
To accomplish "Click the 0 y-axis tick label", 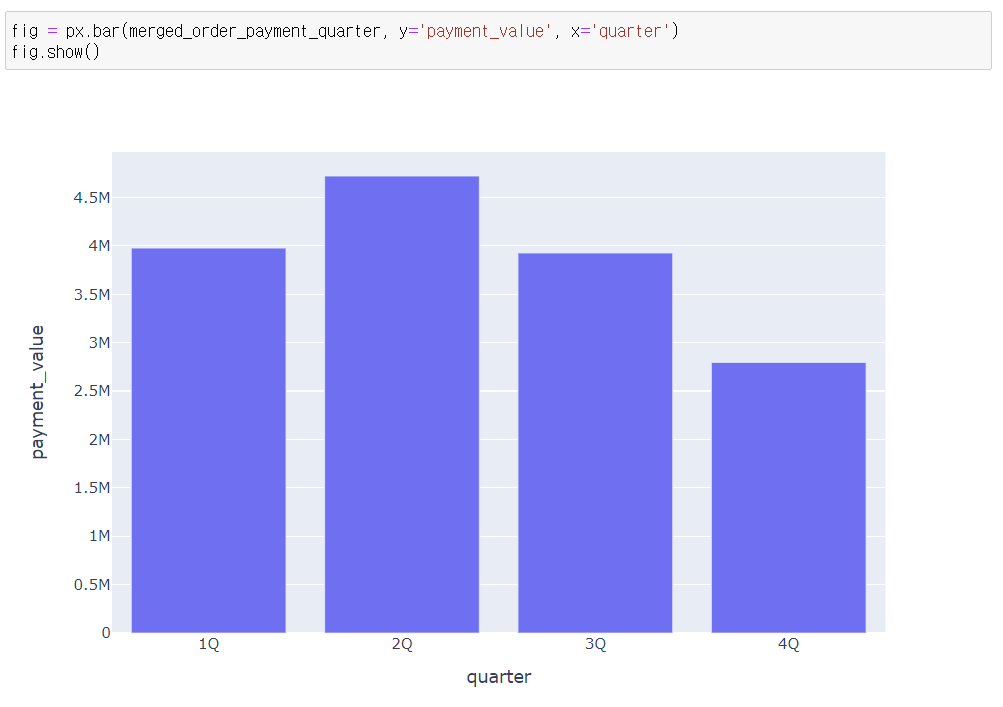I will (106, 633).
